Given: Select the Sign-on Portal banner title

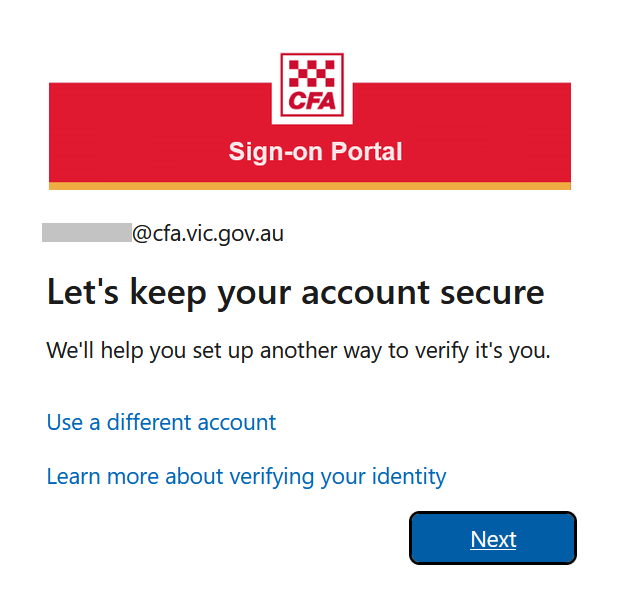Looking at the screenshot, I should pyautogui.click(x=315, y=152).
